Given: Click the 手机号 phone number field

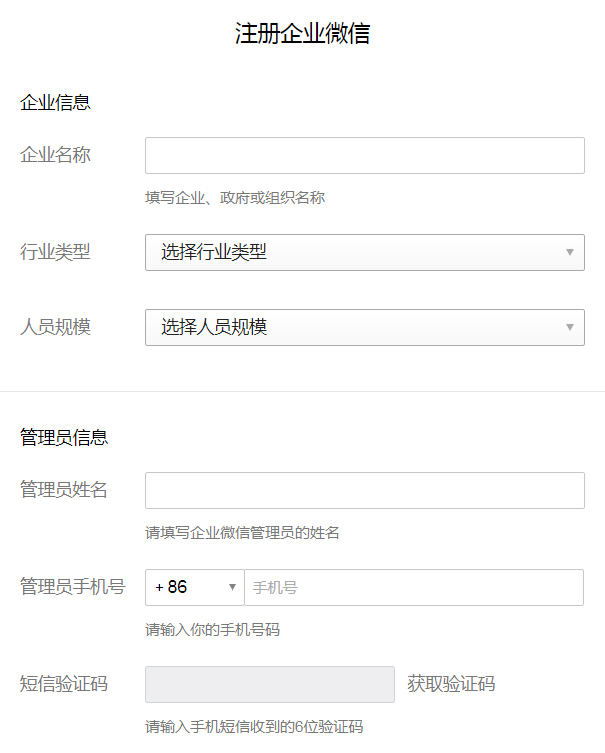Looking at the screenshot, I should point(414,588).
